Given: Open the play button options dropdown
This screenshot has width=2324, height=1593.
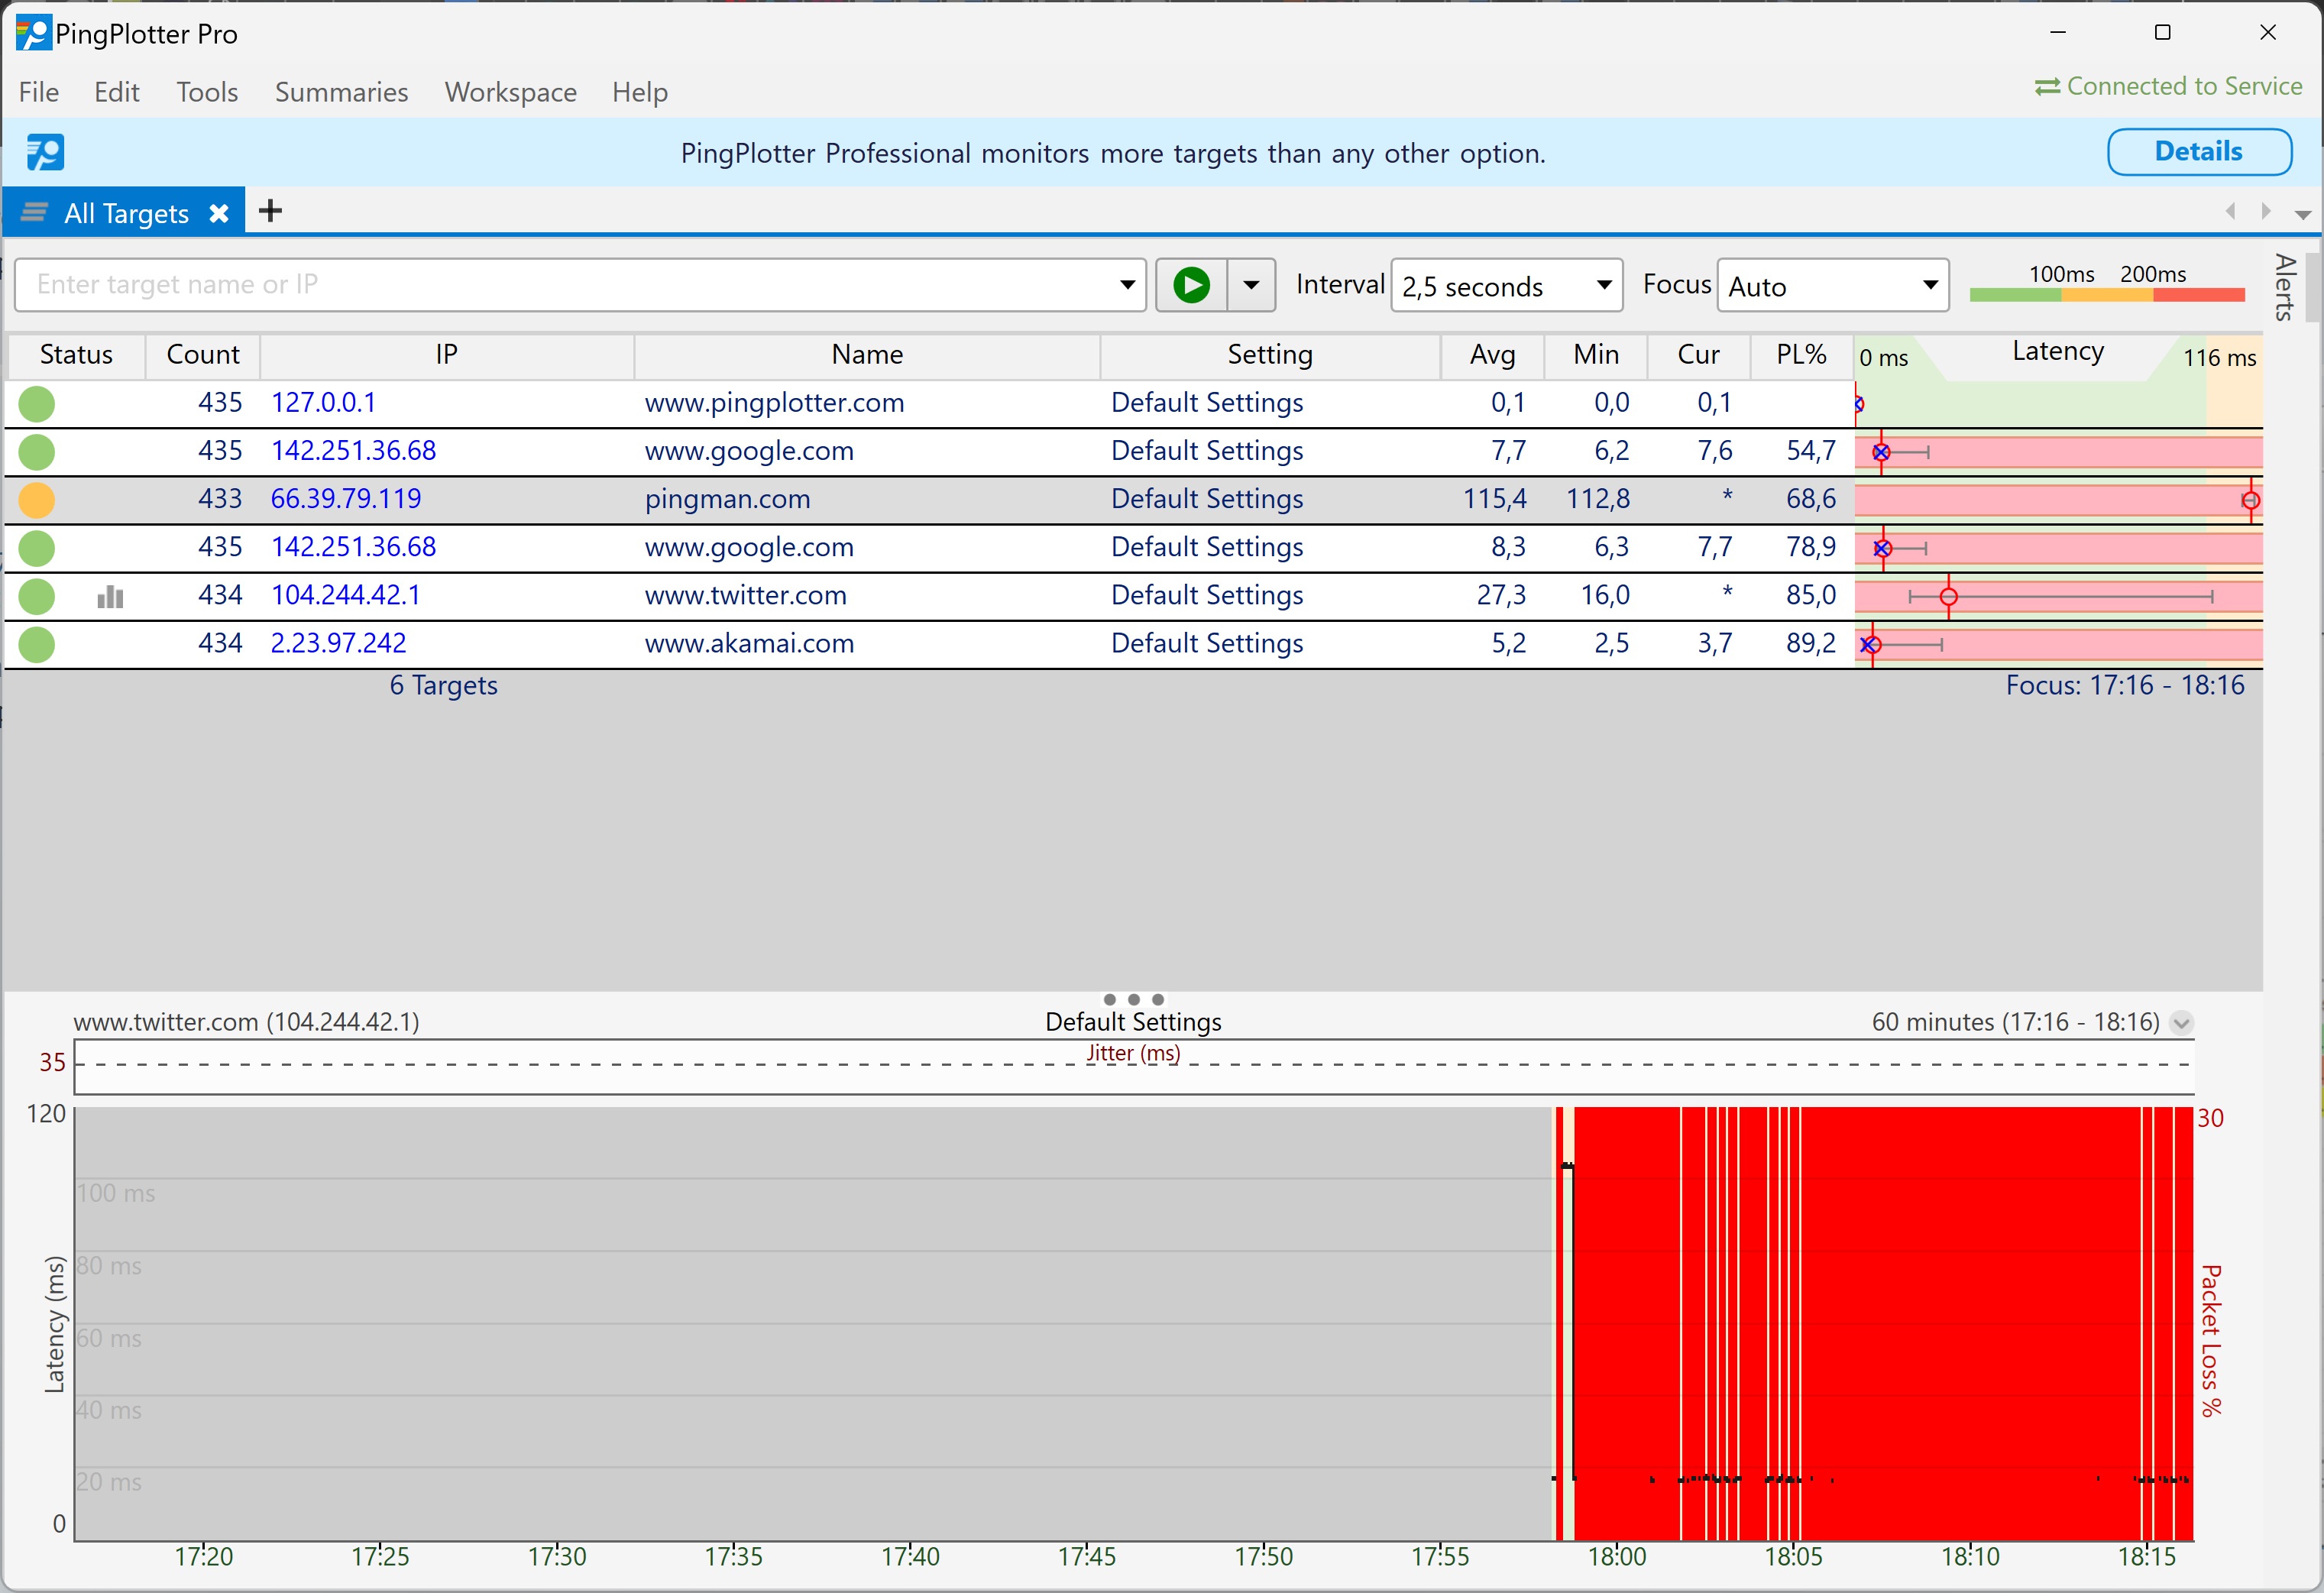Looking at the screenshot, I should click(x=1251, y=285).
